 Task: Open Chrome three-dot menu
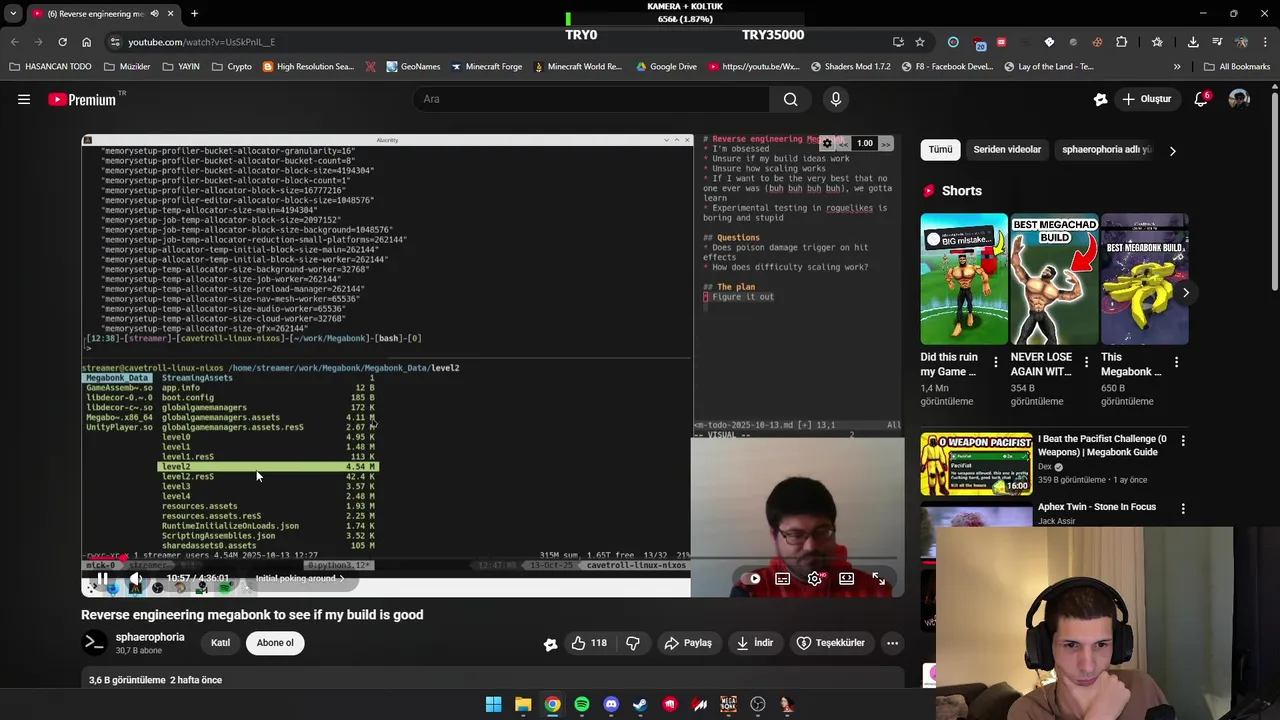[1266, 42]
